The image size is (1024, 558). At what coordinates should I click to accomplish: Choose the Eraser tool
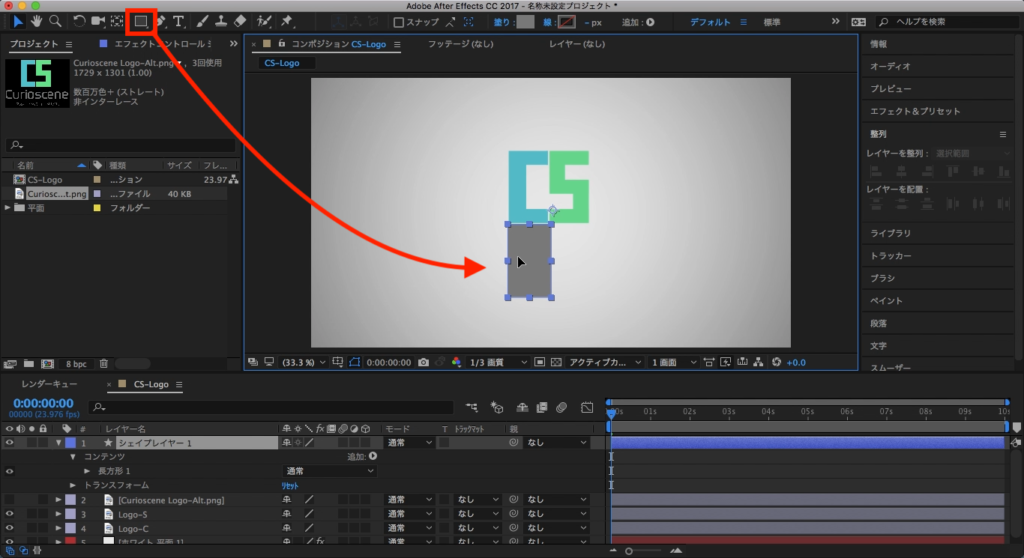pyautogui.click(x=239, y=21)
